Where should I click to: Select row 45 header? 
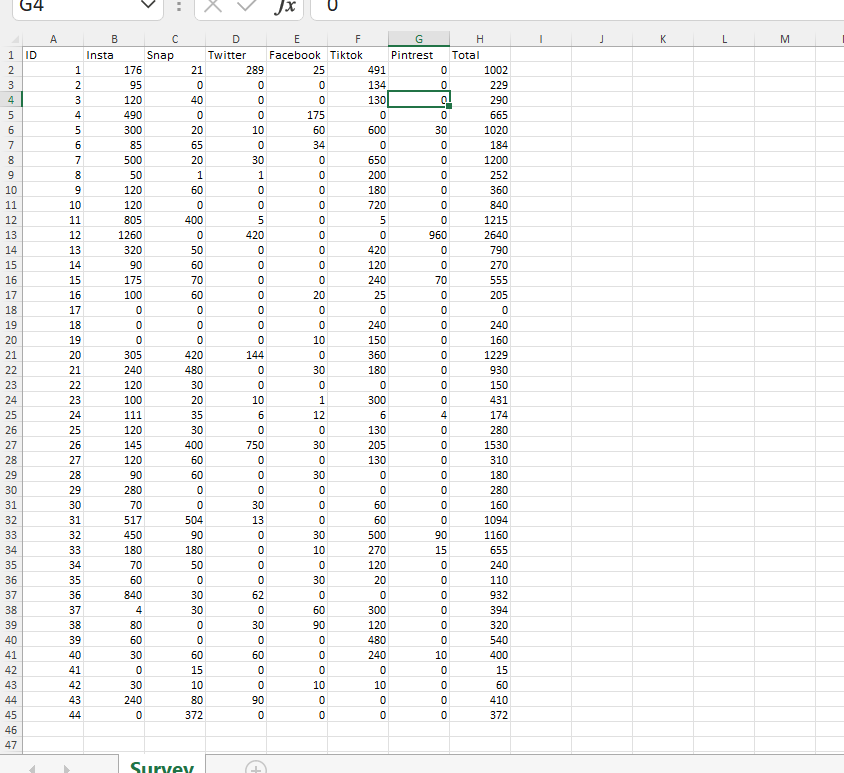[x=11, y=715]
